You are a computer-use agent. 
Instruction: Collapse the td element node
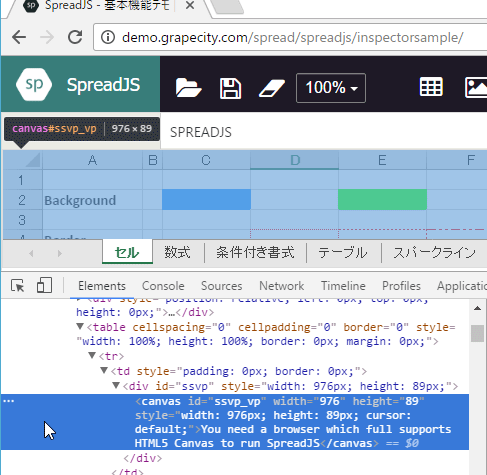(x=104, y=370)
